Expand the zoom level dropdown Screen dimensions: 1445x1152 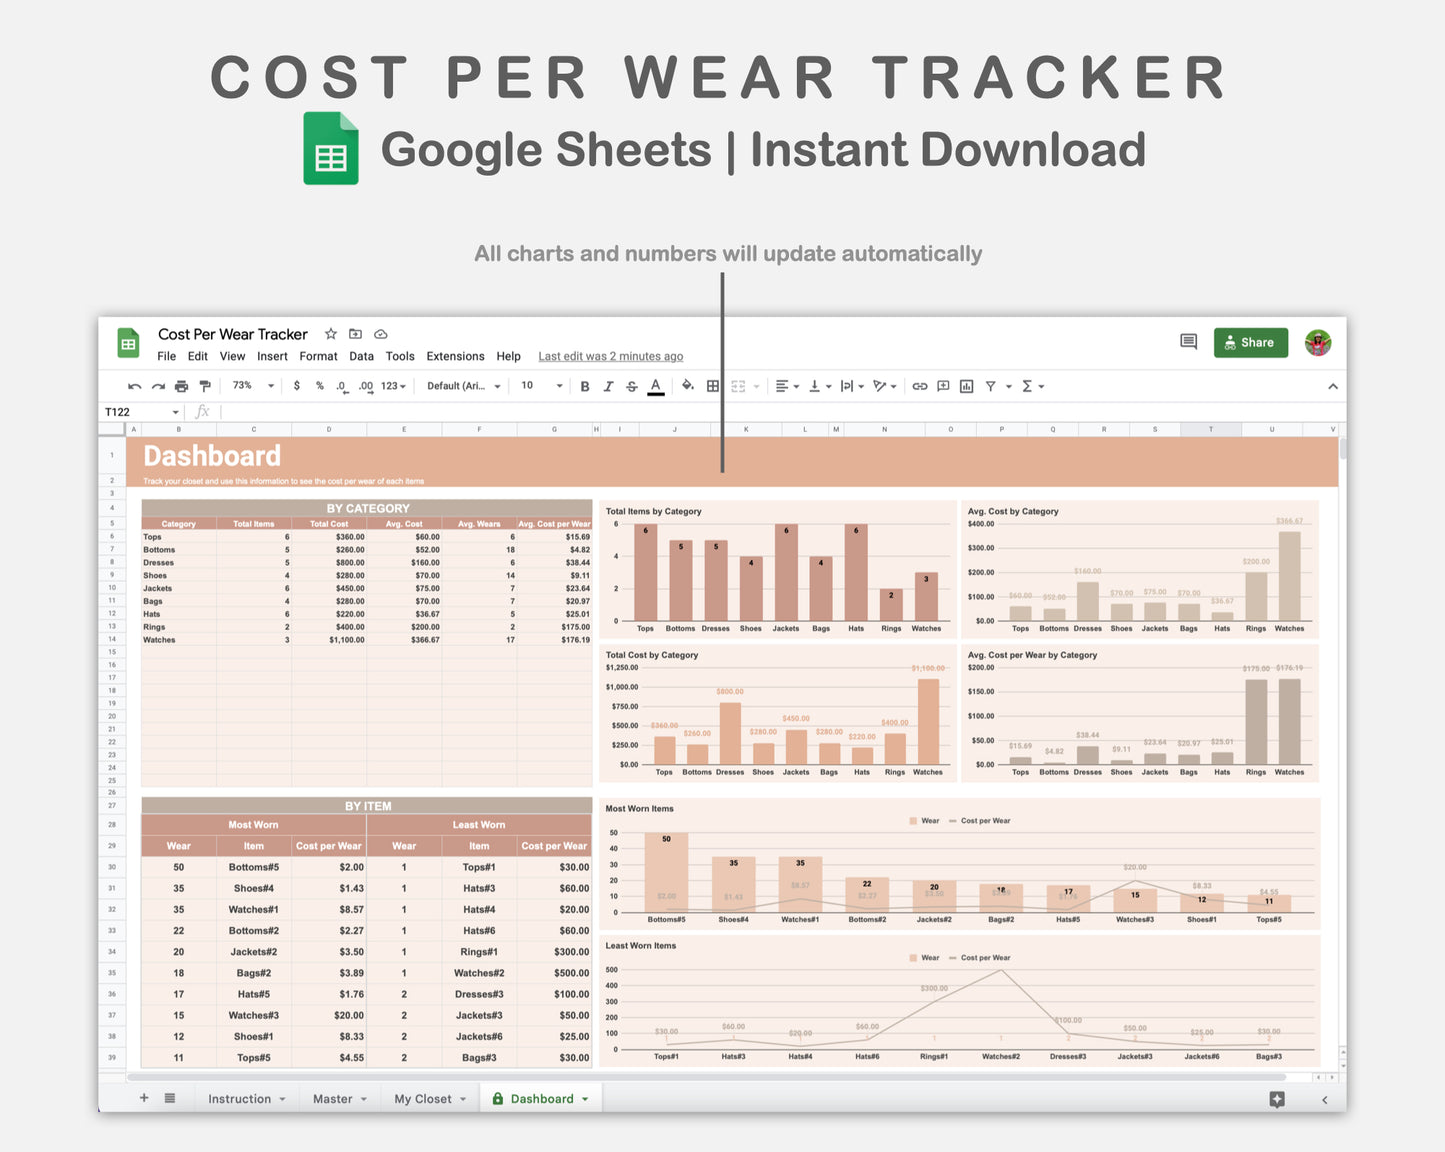point(252,386)
